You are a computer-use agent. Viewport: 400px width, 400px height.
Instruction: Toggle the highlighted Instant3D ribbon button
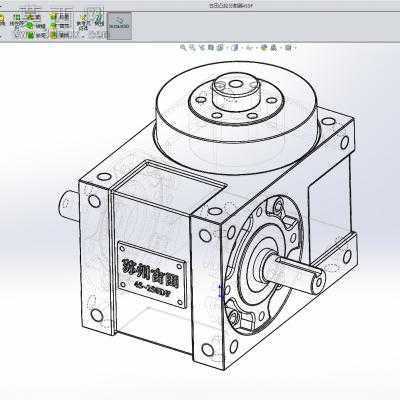(119, 26)
